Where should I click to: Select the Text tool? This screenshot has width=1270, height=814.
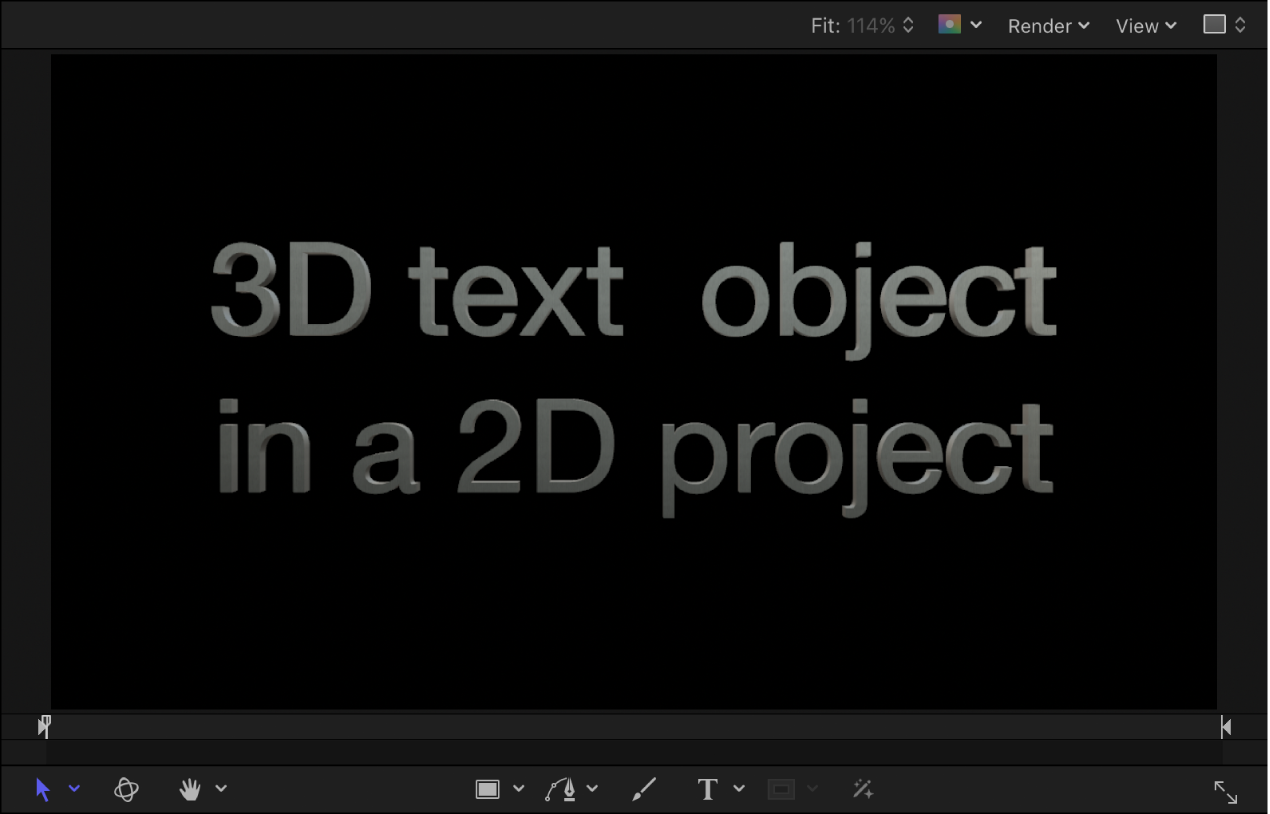click(707, 789)
